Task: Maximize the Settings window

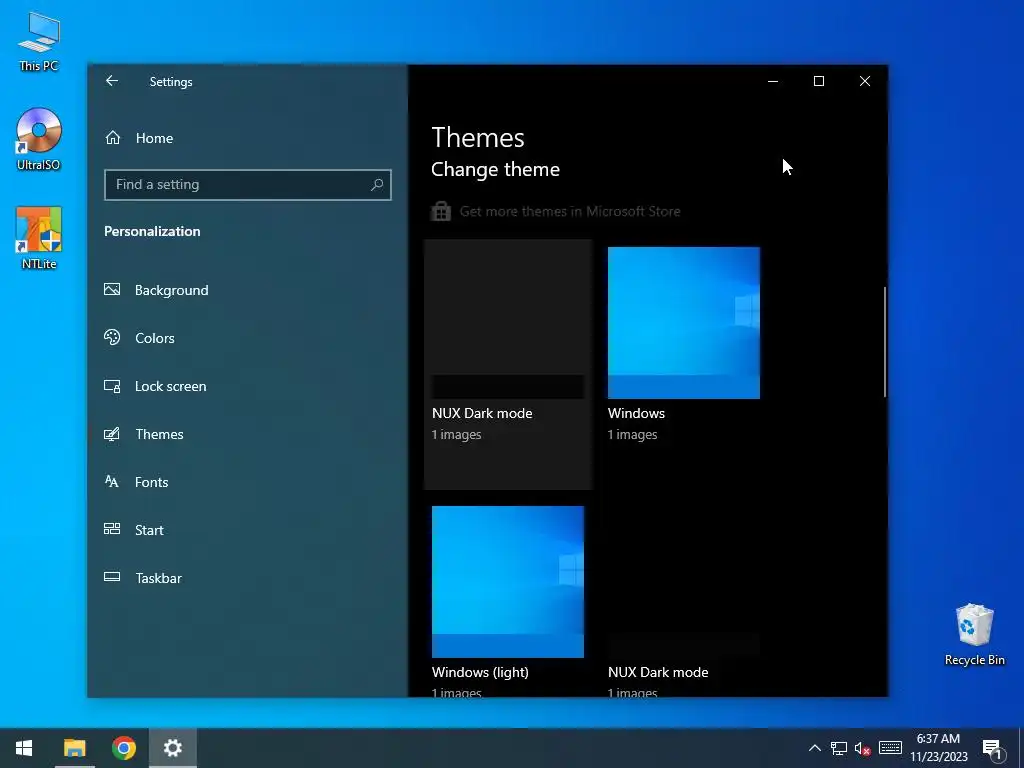Action: click(818, 81)
